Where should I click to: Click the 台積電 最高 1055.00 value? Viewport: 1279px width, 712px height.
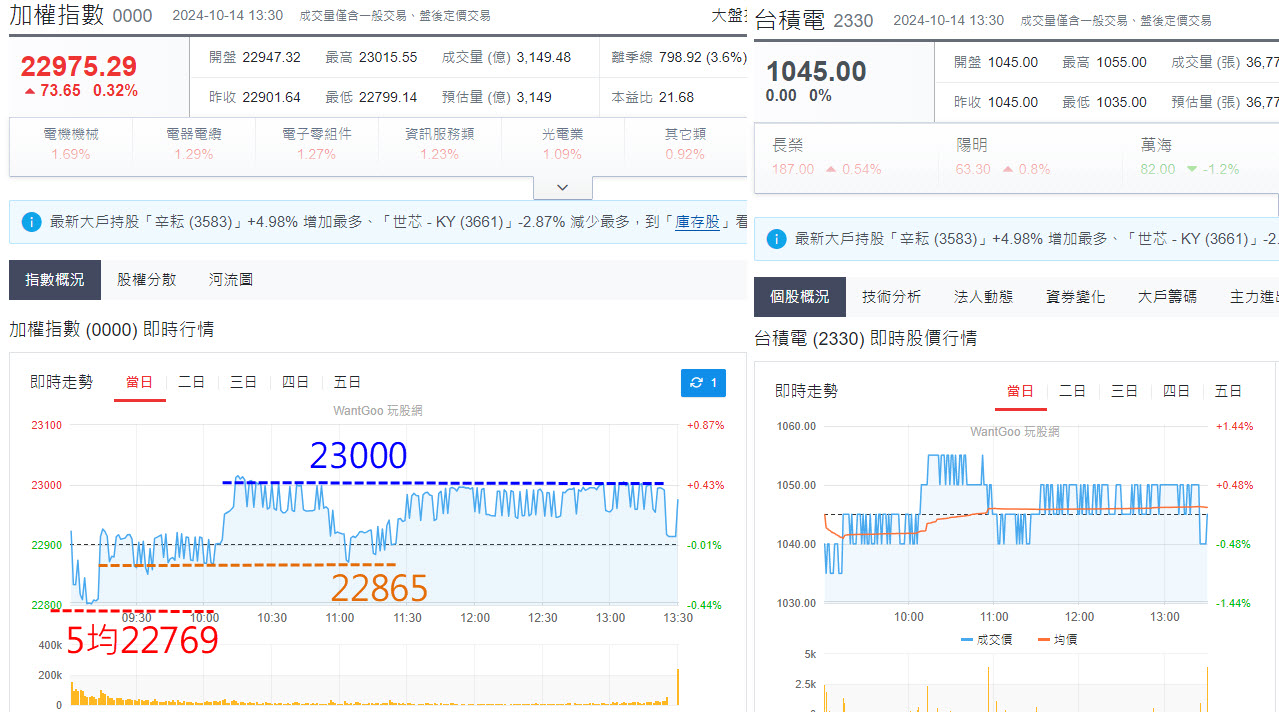click(1121, 62)
